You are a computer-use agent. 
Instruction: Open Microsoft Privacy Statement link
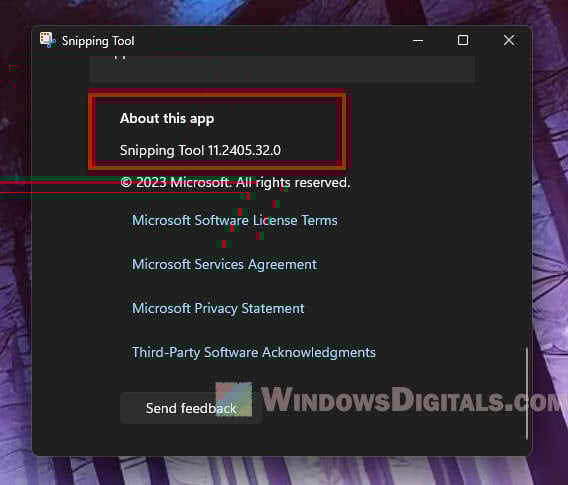[x=218, y=308]
